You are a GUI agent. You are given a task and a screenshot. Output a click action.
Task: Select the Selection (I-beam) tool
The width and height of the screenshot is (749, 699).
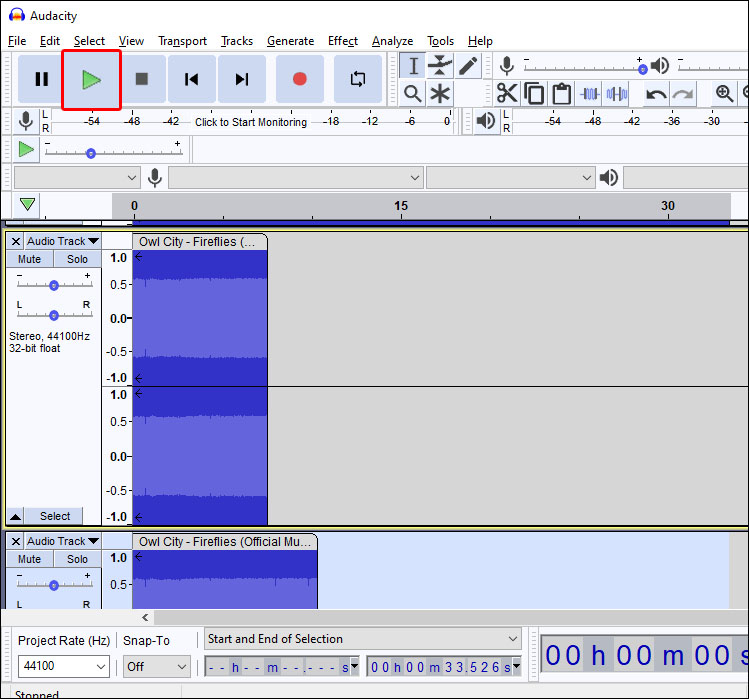click(x=413, y=66)
